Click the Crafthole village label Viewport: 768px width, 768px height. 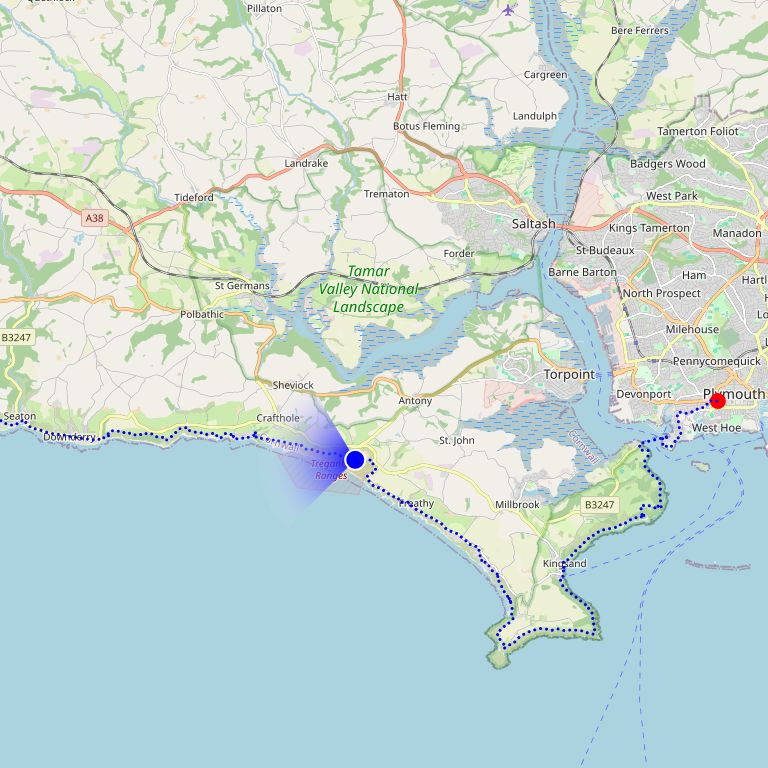click(278, 418)
